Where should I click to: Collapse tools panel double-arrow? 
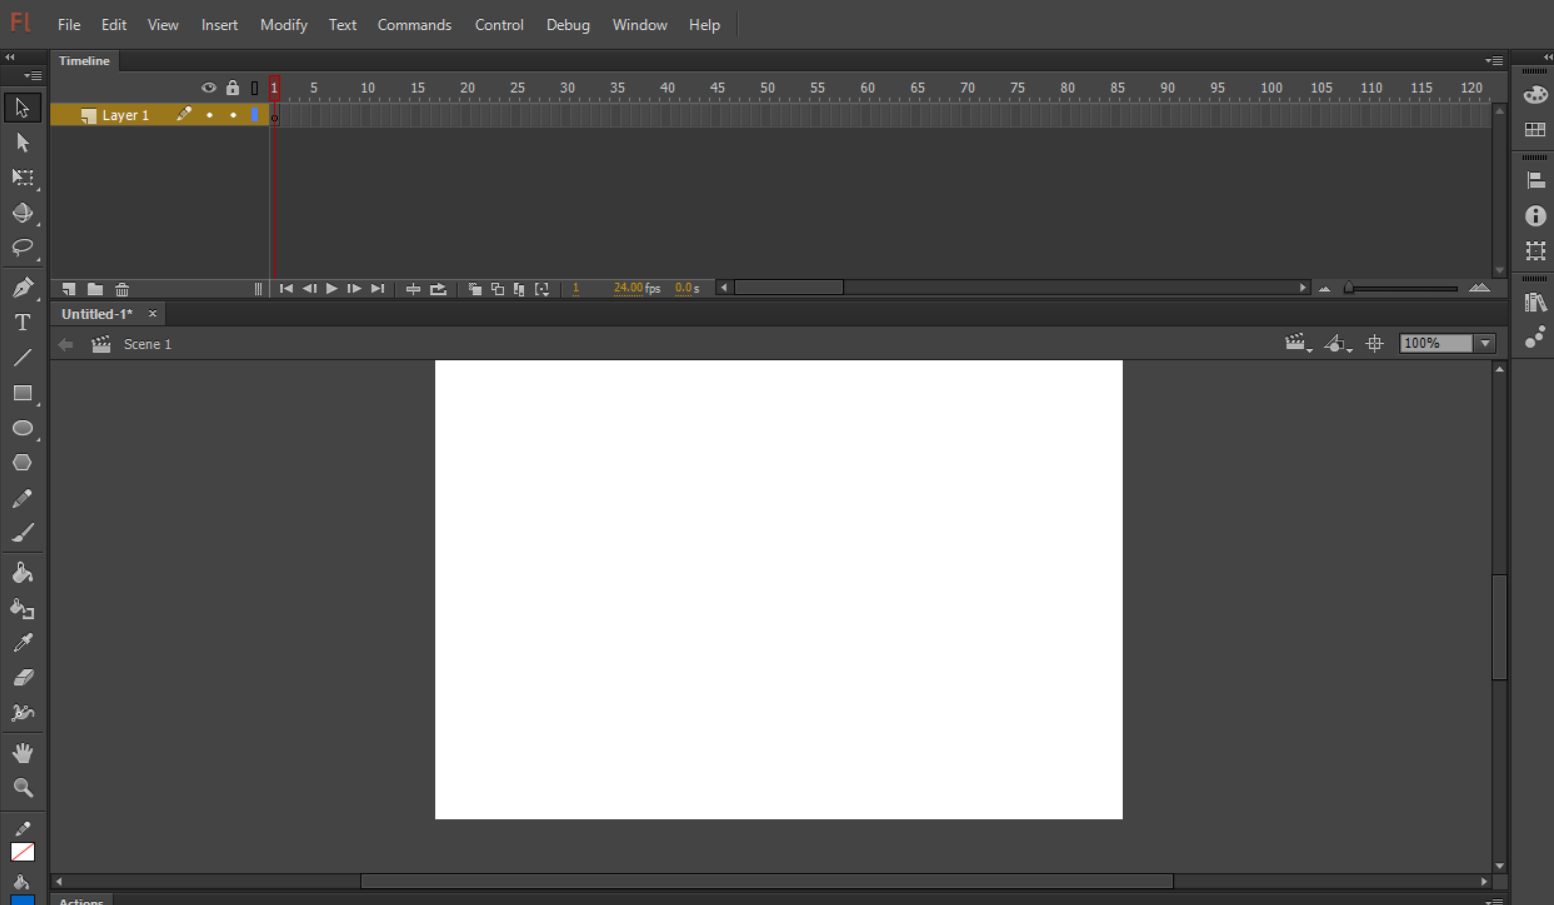(10, 57)
